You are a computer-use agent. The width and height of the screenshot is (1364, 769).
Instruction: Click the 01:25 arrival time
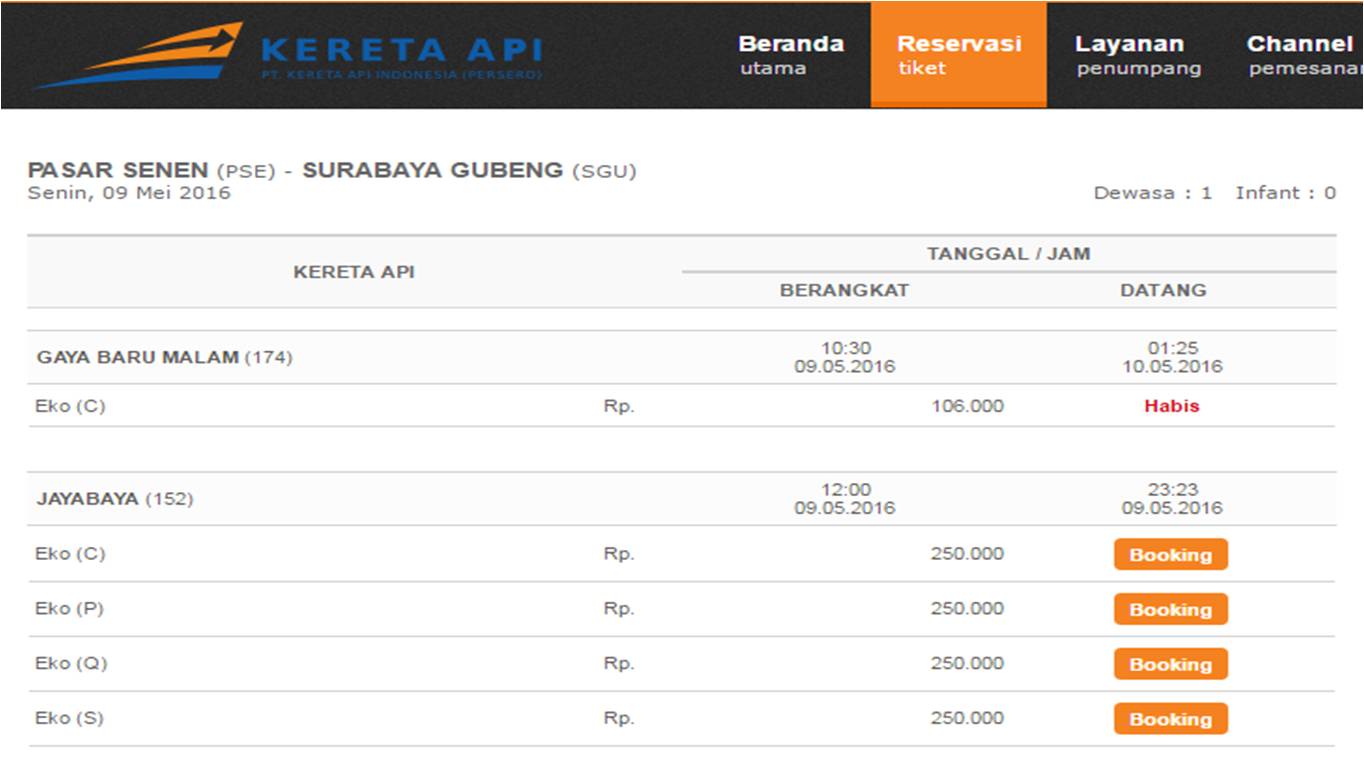tap(1172, 348)
